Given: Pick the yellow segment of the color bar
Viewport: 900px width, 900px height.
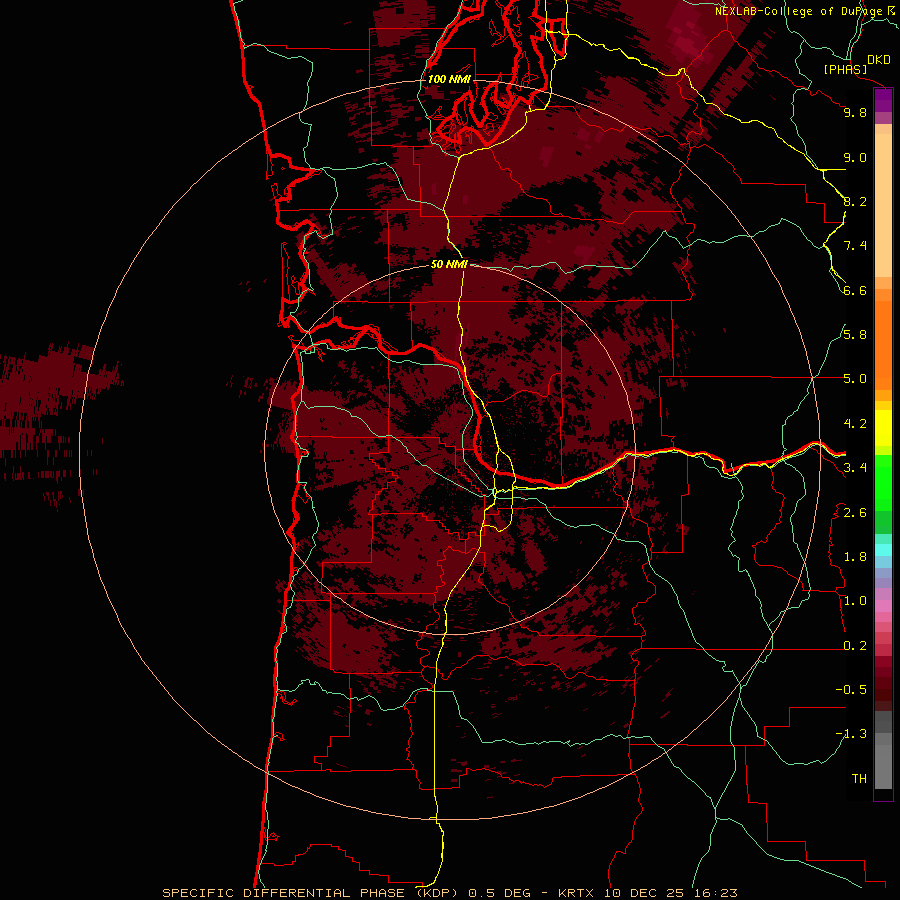Looking at the screenshot, I should coord(883,428).
